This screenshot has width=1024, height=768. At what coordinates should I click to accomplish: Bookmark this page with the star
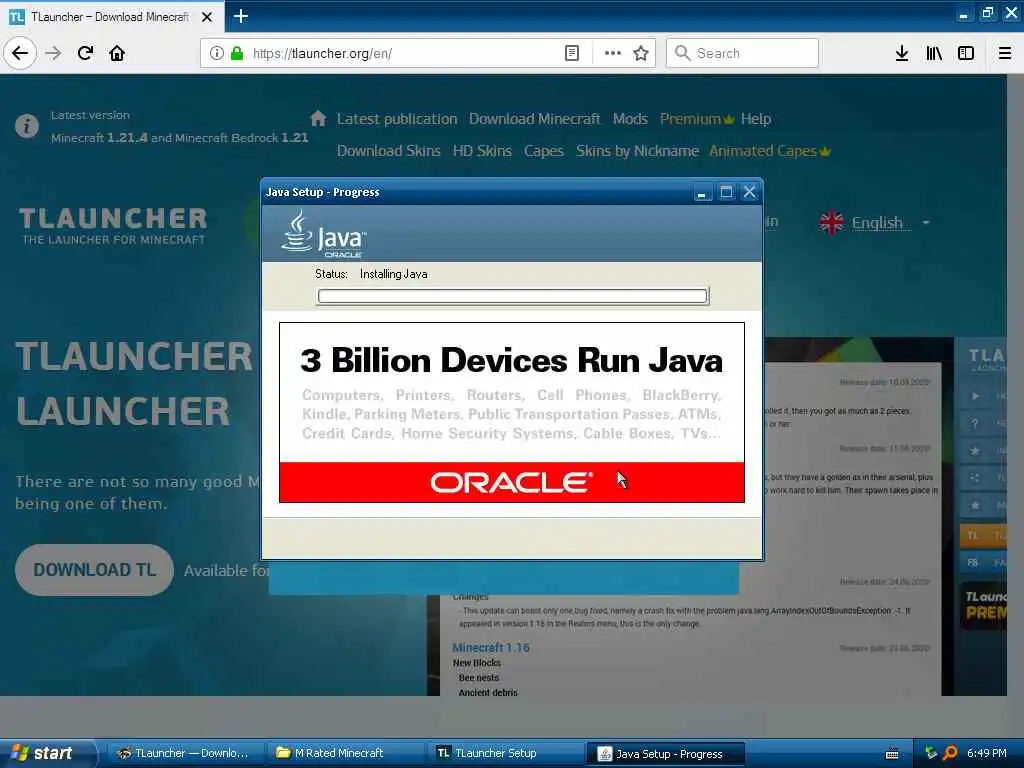click(641, 53)
